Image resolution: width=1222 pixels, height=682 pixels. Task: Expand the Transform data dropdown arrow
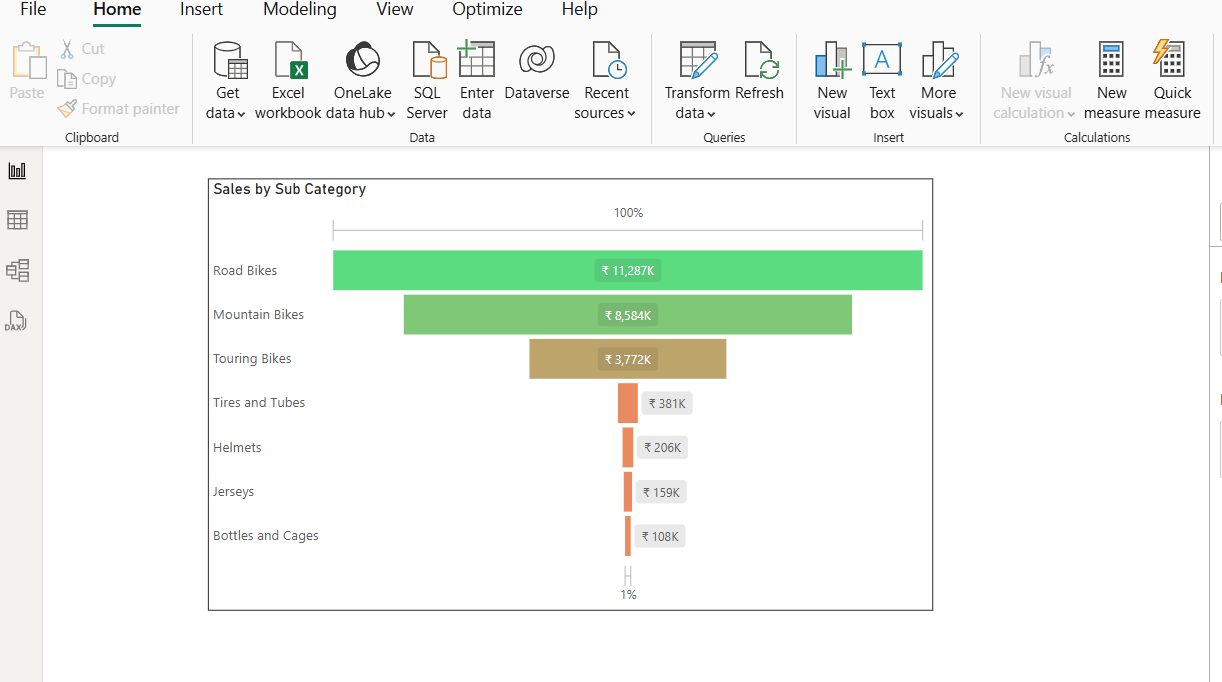click(x=711, y=114)
